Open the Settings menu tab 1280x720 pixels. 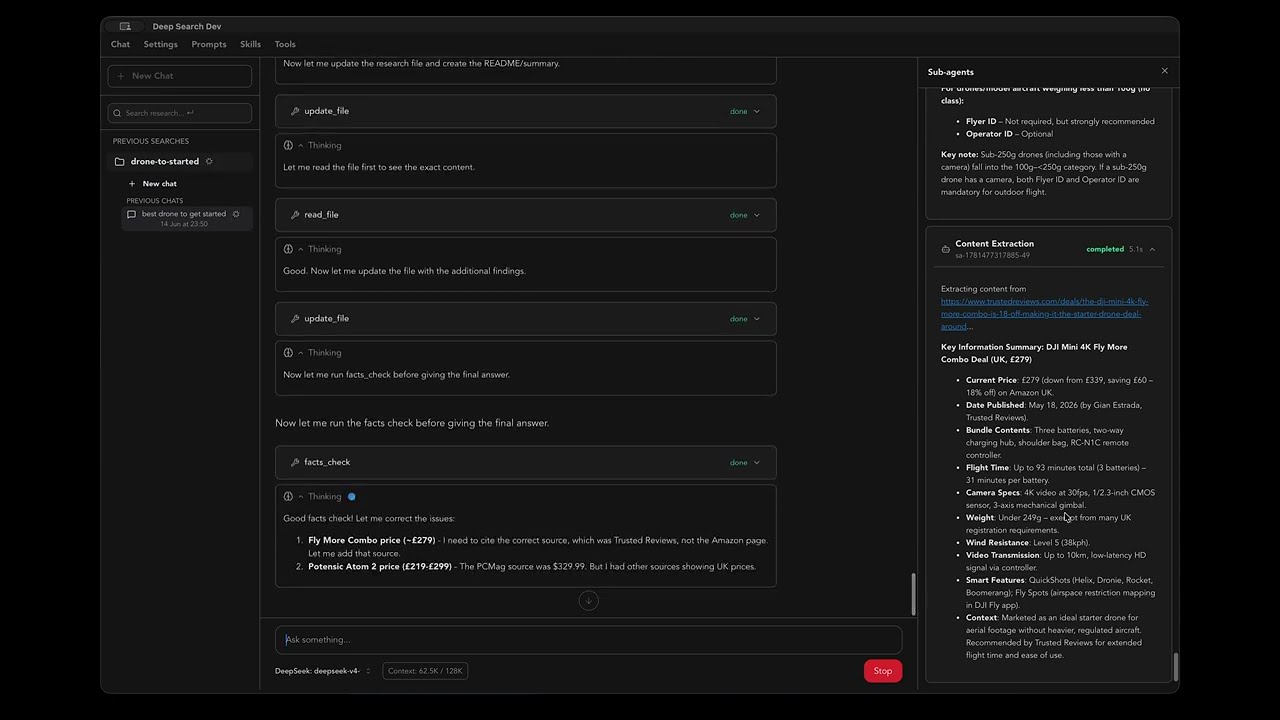pyautogui.click(x=160, y=44)
